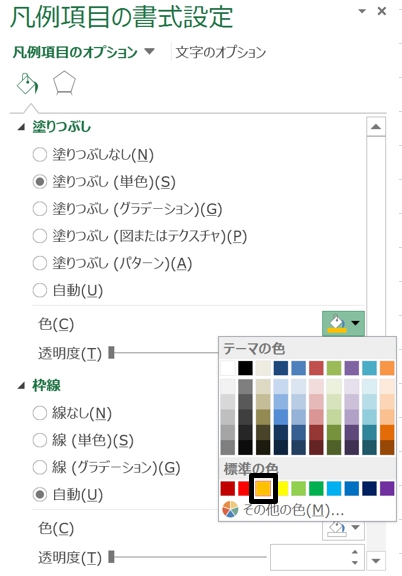Pick the purple standard color swatch
The width and height of the screenshot is (402, 576).
(x=387, y=489)
